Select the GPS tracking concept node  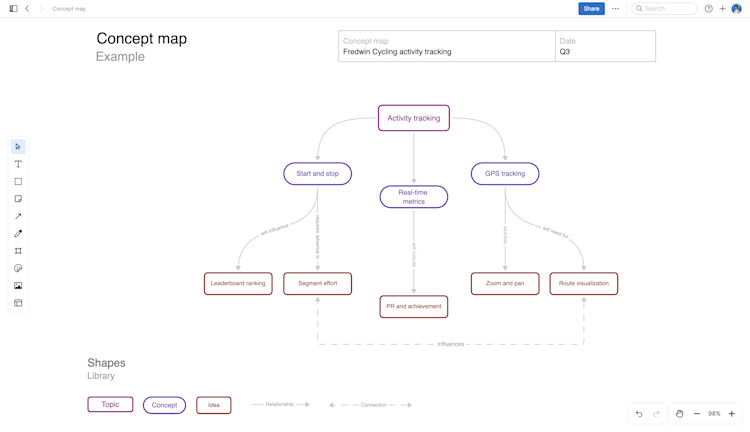click(x=505, y=174)
